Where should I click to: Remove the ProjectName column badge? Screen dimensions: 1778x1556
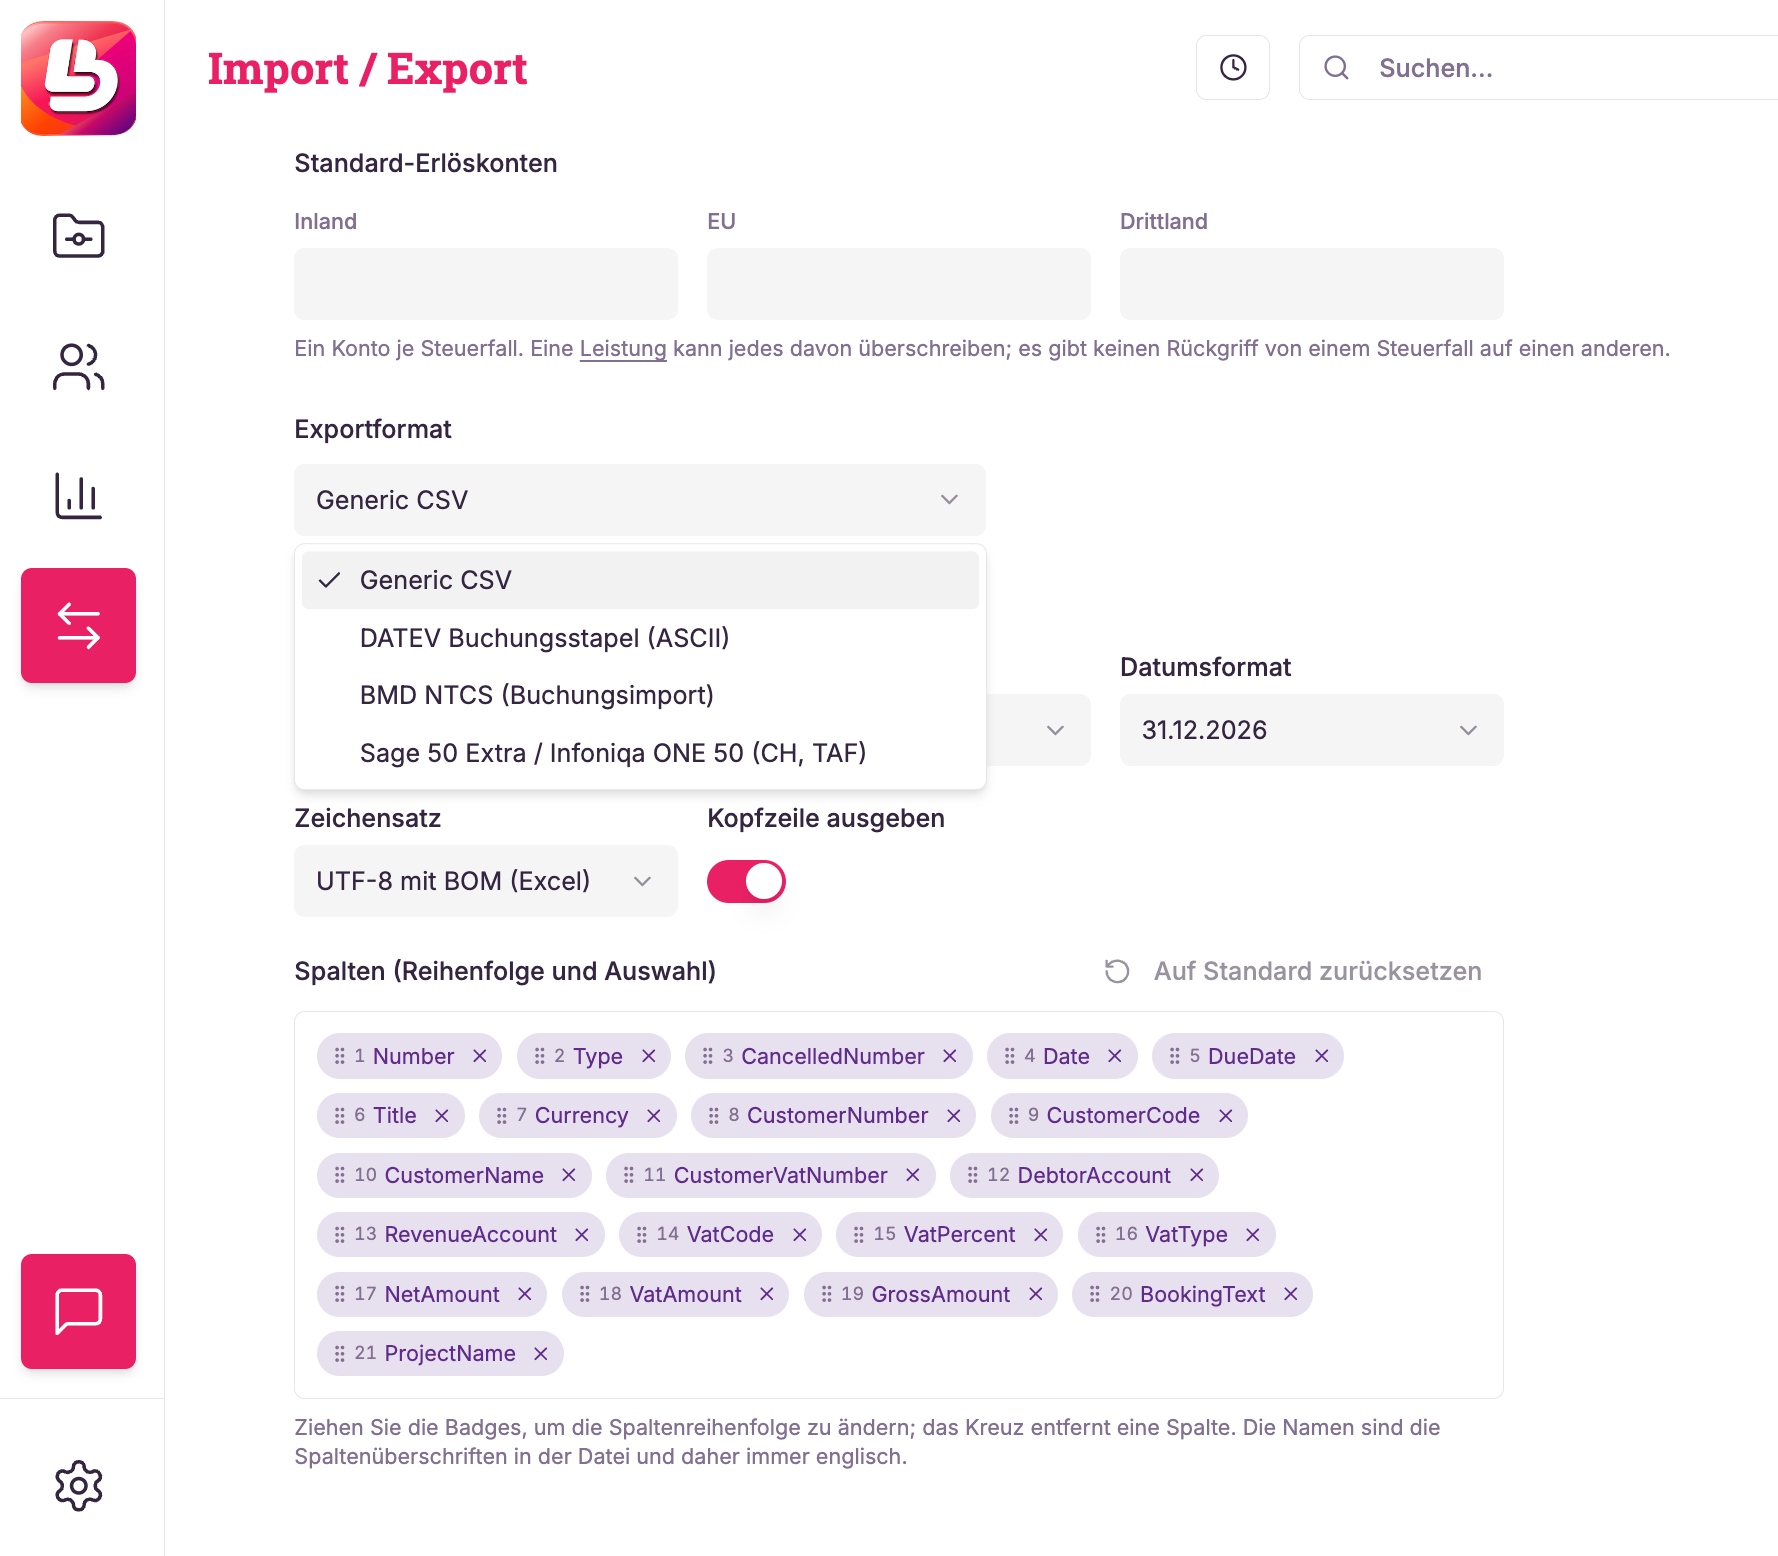(x=541, y=1354)
